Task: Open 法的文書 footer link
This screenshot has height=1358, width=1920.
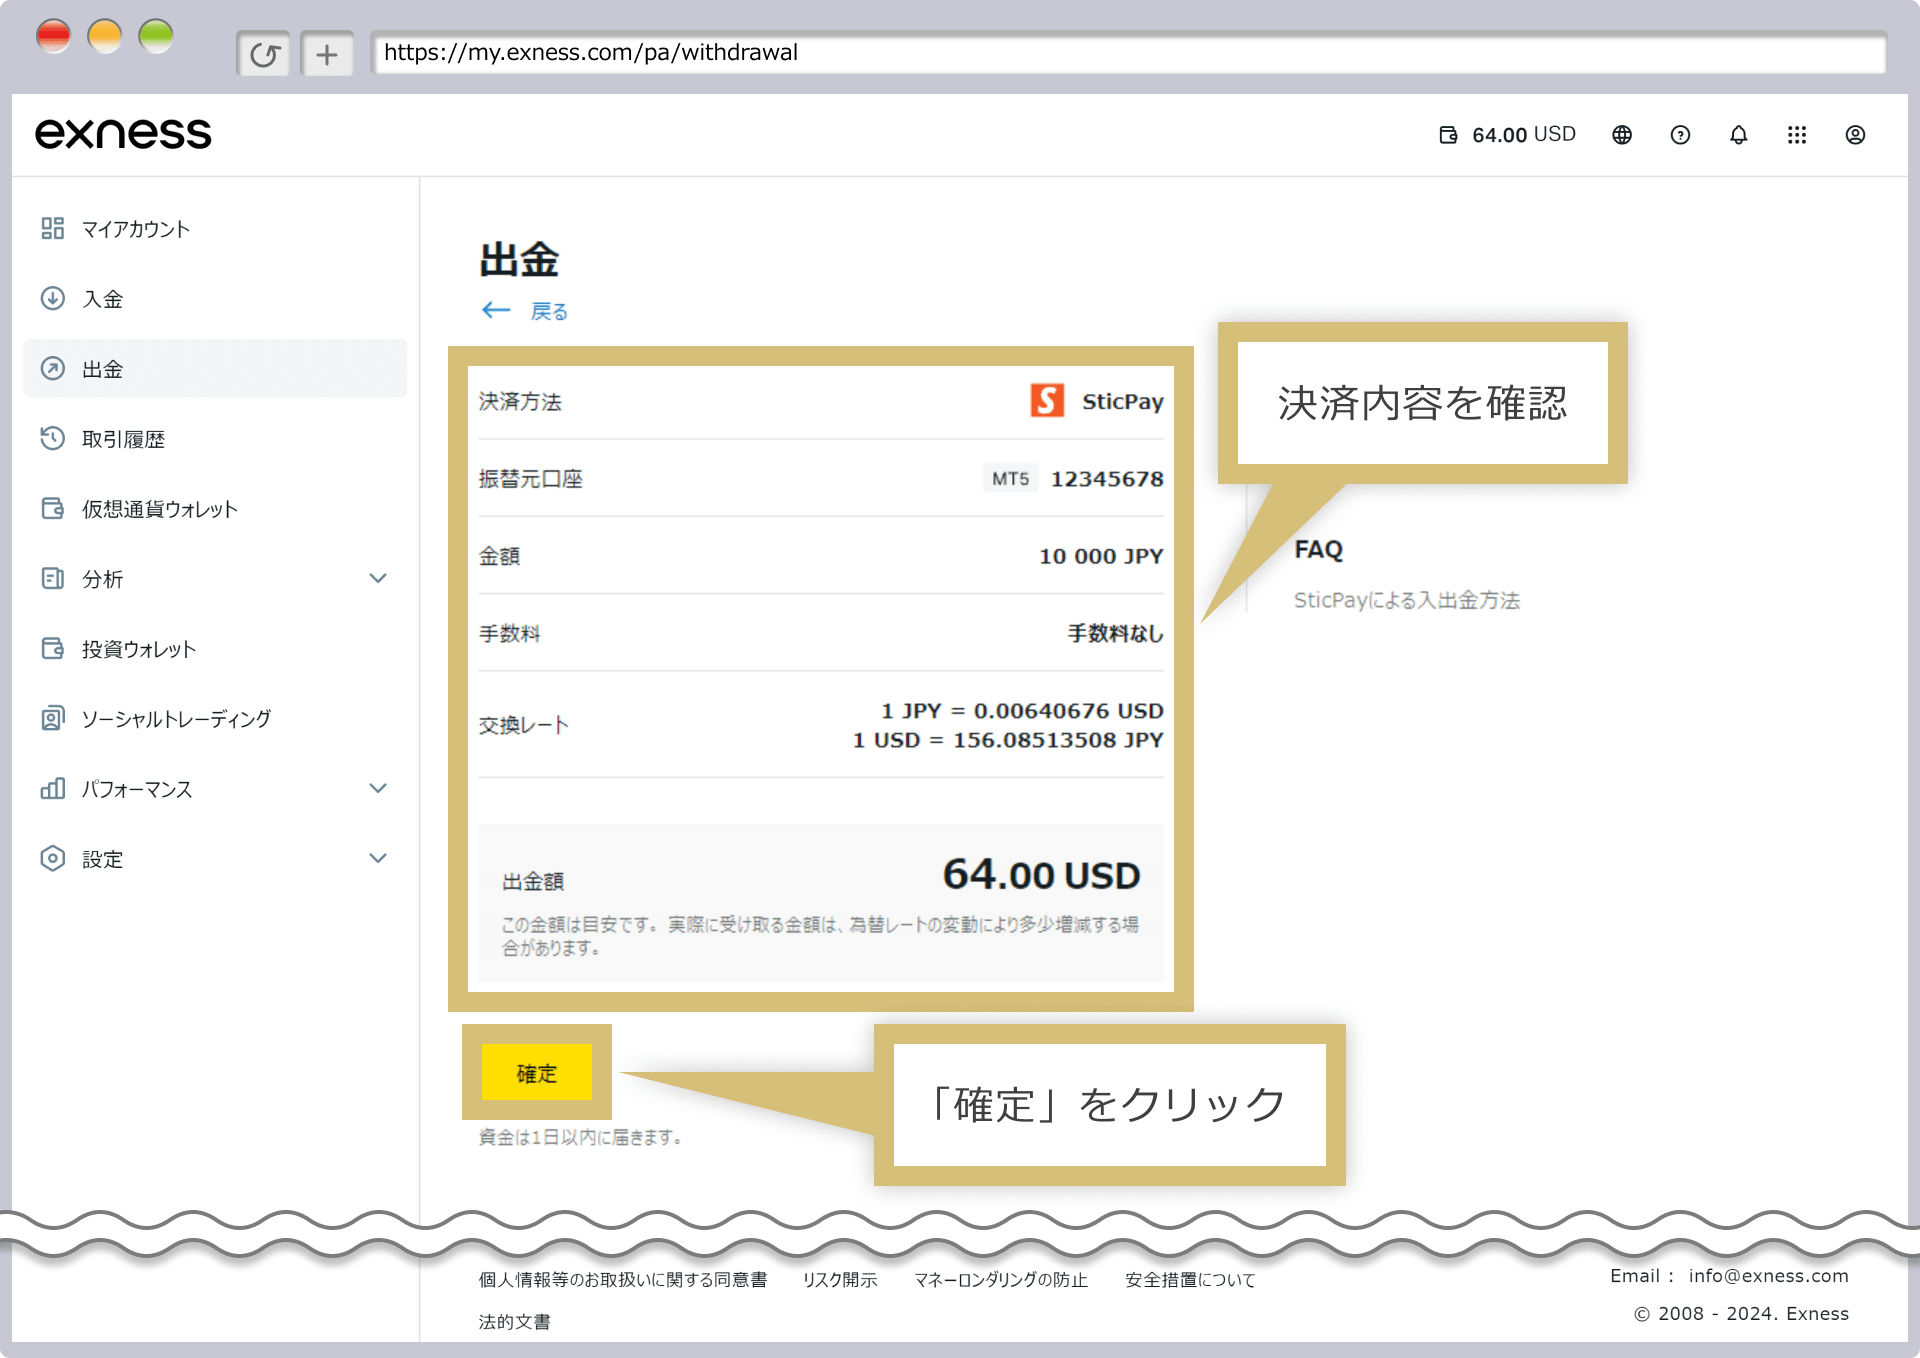Action: pos(514,1322)
